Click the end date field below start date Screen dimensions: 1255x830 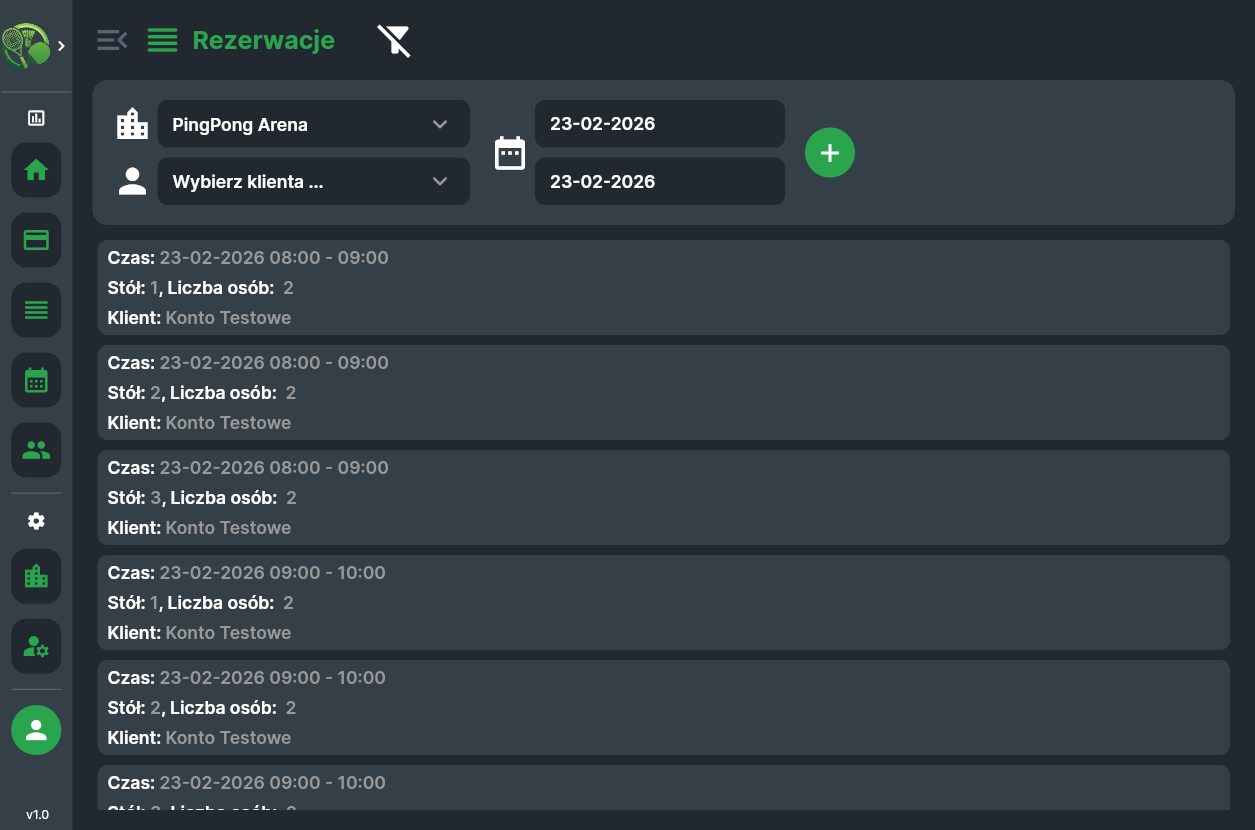pyautogui.click(x=659, y=182)
